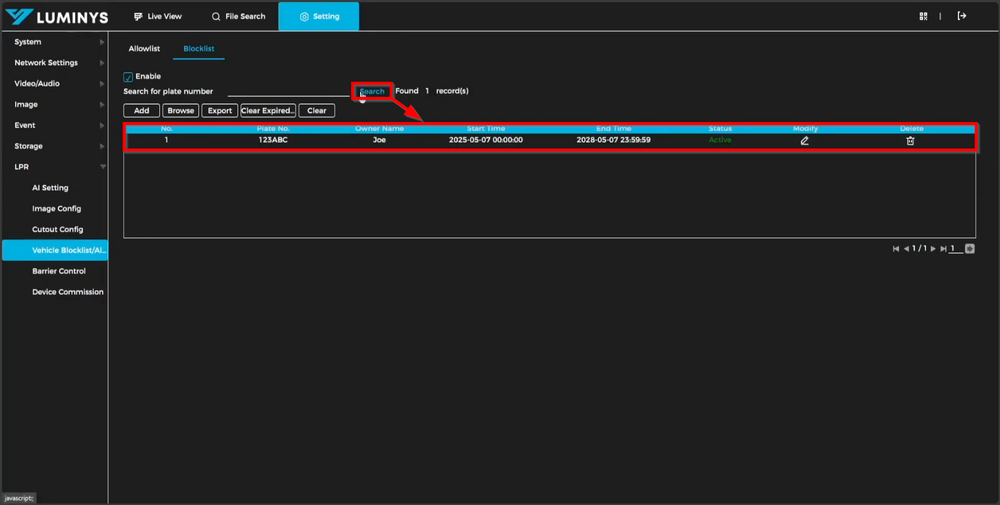1000x505 pixels.
Task: Delete the 123ABC record with trash icon
Action: [910, 141]
